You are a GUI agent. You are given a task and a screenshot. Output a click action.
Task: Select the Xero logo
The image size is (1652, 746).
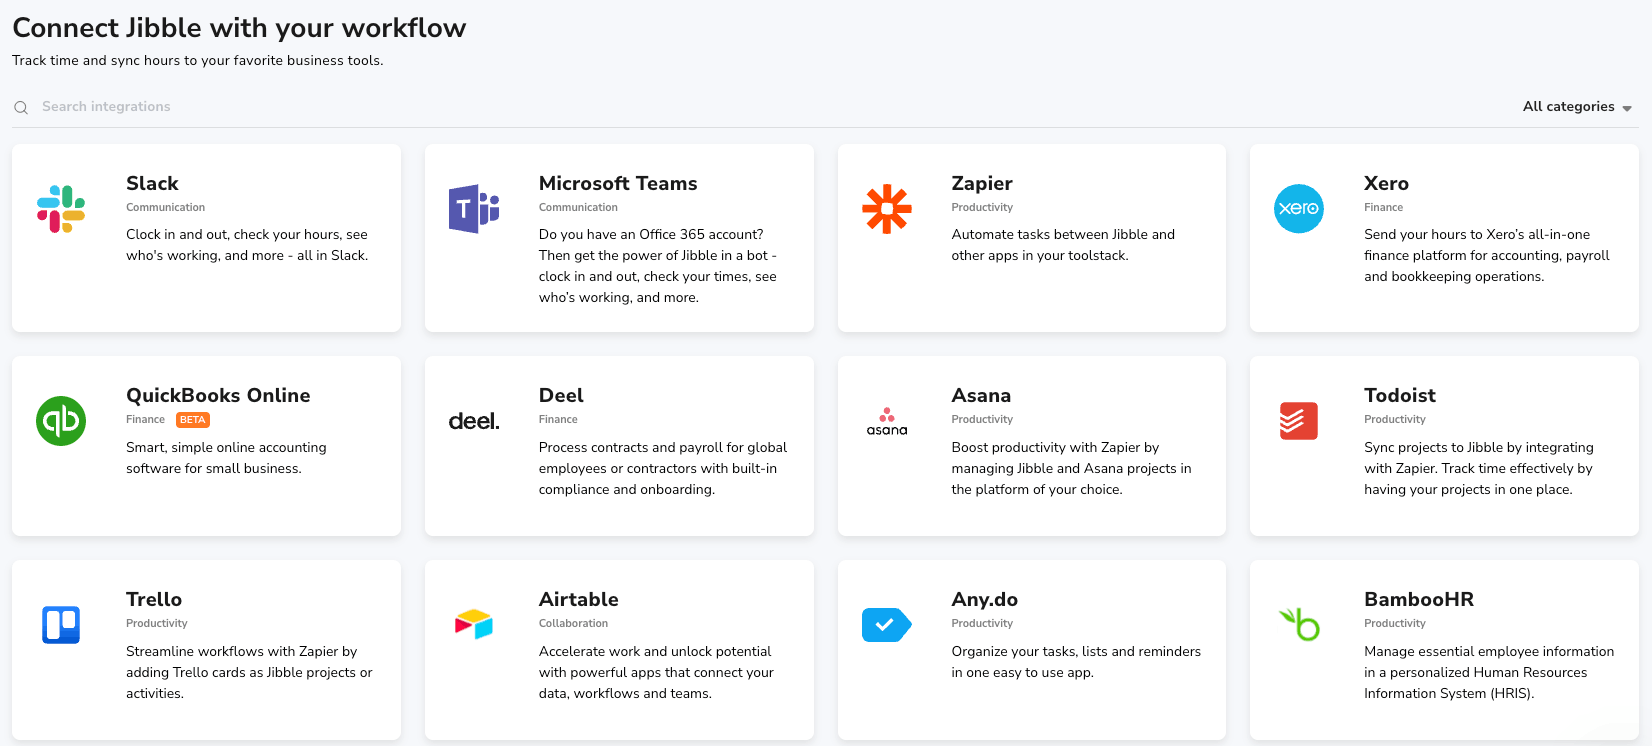point(1299,208)
